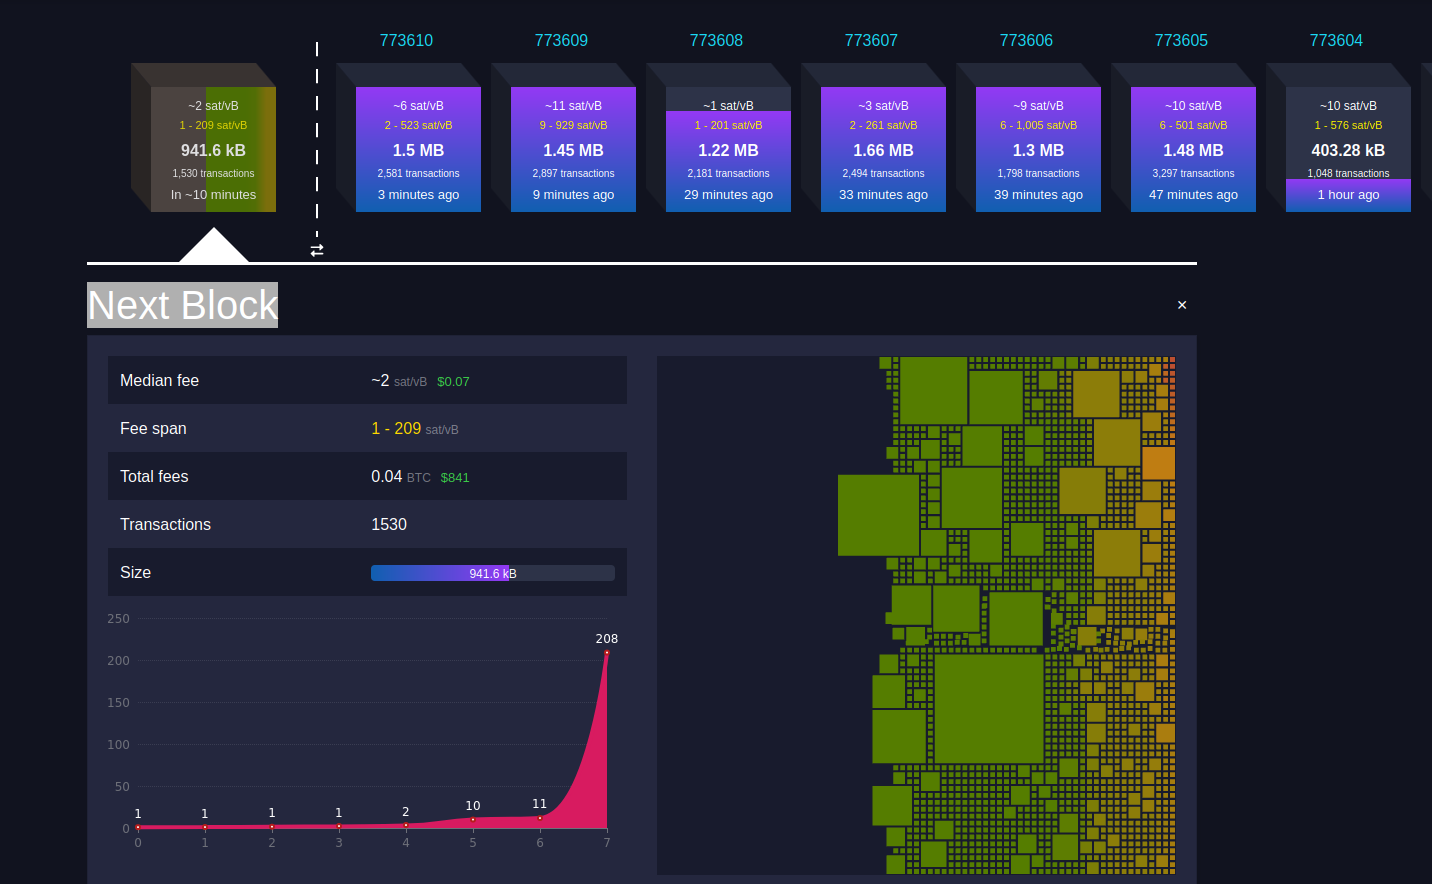Open block height link 773609
The height and width of the screenshot is (884, 1432).
tap(561, 40)
